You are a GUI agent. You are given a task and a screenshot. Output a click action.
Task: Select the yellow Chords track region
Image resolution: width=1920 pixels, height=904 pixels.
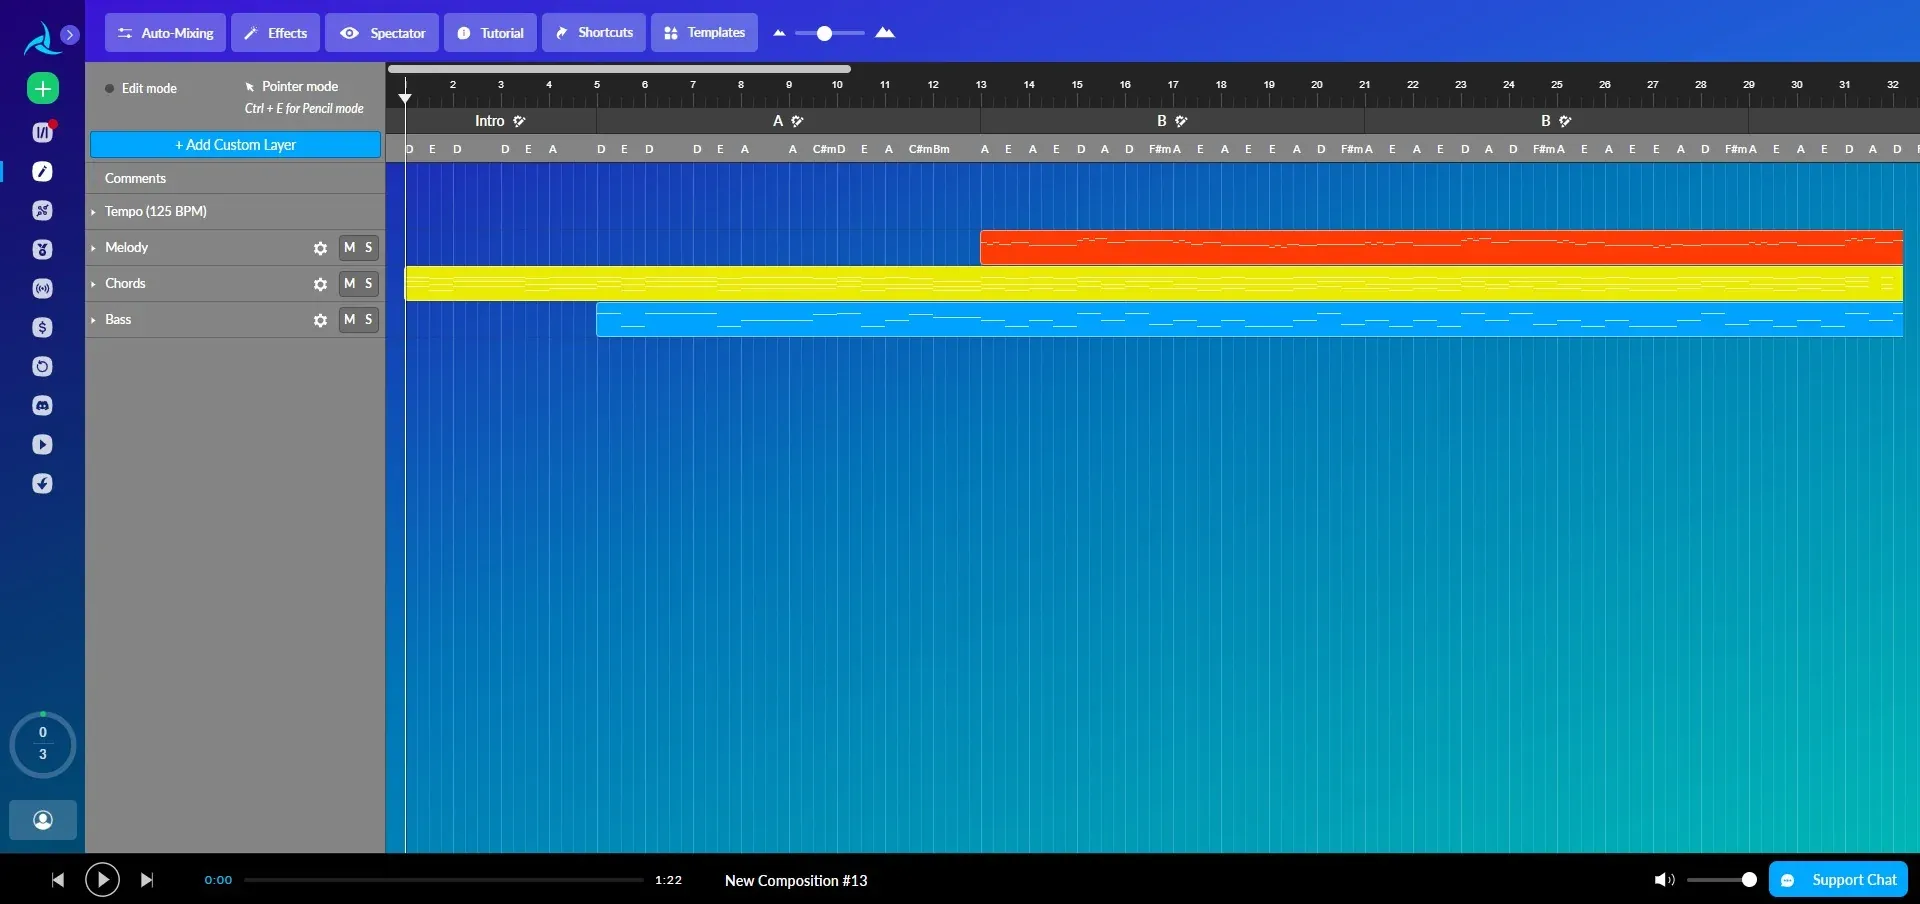(1154, 283)
